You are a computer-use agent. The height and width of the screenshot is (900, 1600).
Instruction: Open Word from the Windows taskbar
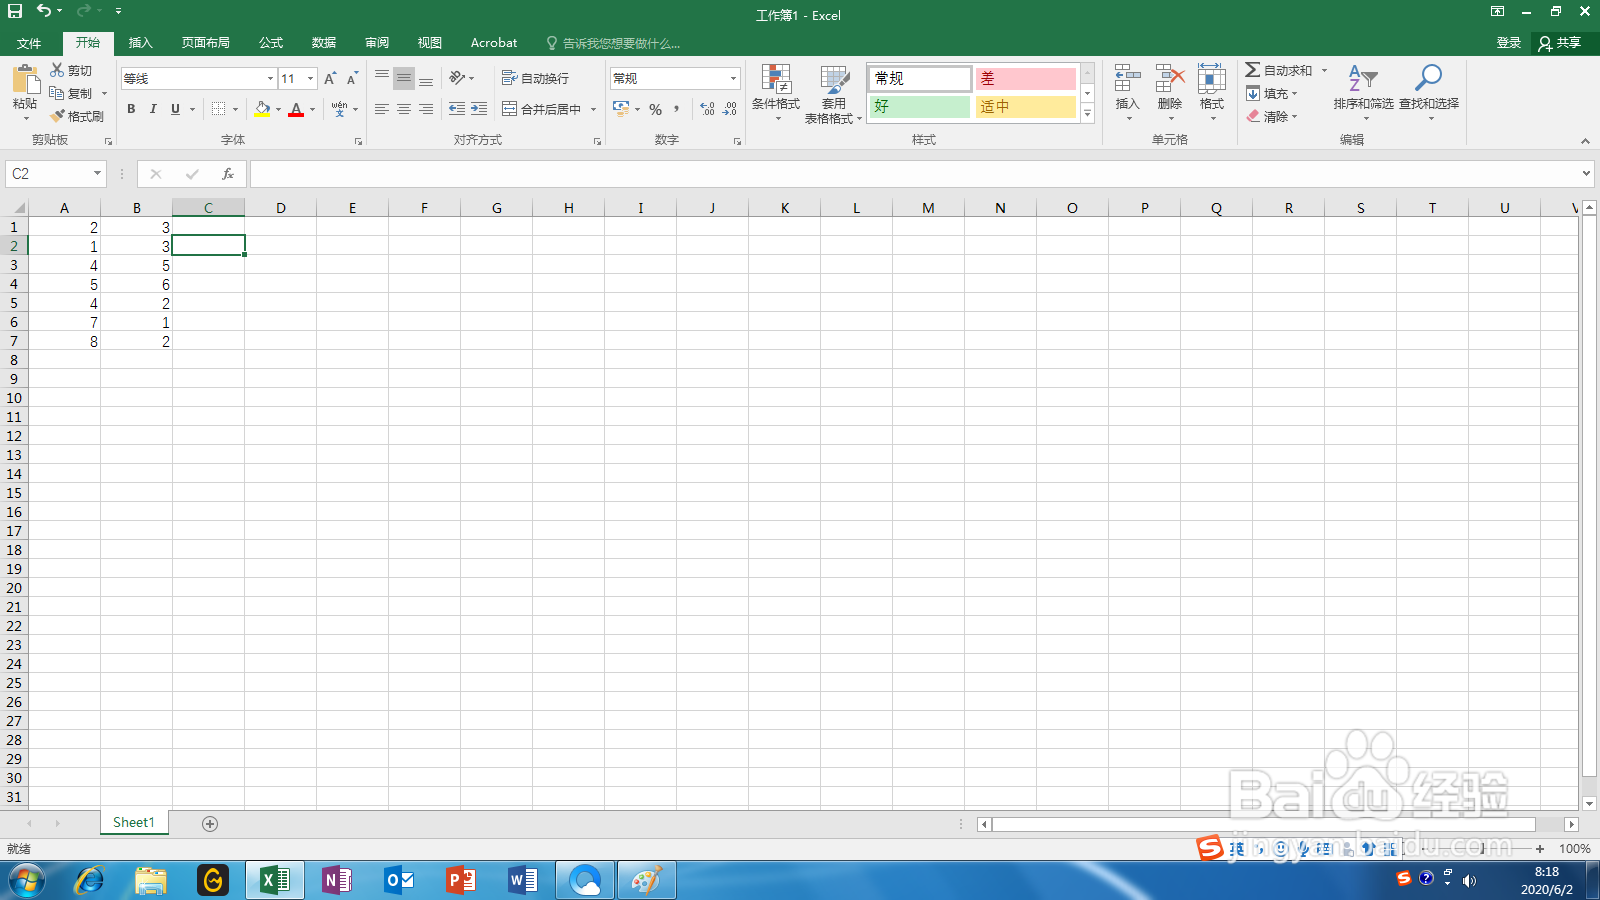(x=523, y=881)
